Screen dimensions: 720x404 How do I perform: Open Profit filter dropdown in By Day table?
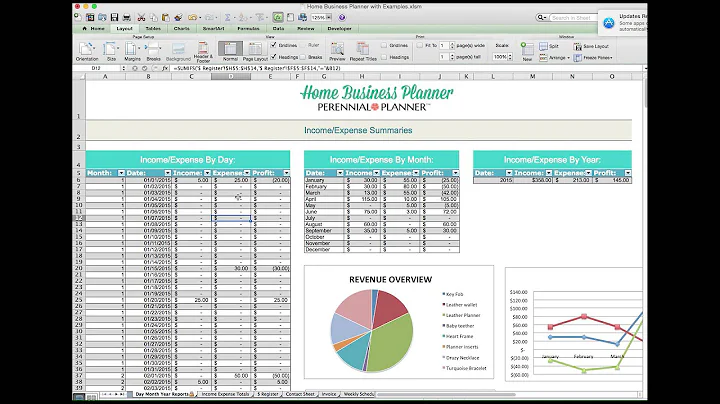pos(287,173)
